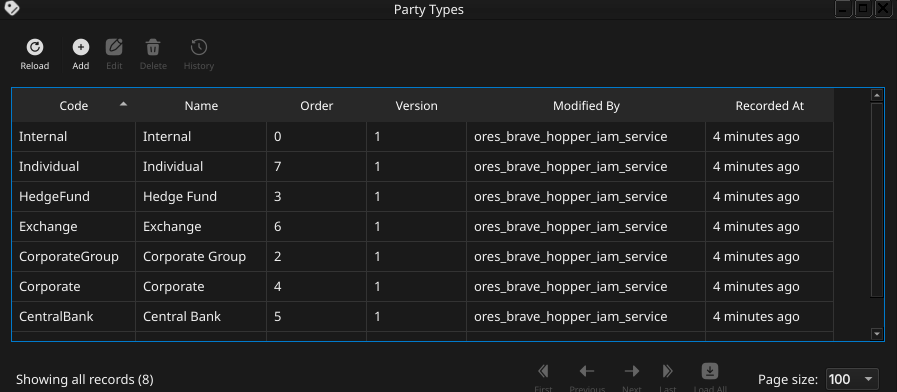Image resolution: width=897 pixels, height=392 pixels.
Task: Select the Corporate code cell
Action: (x=74, y=286)
